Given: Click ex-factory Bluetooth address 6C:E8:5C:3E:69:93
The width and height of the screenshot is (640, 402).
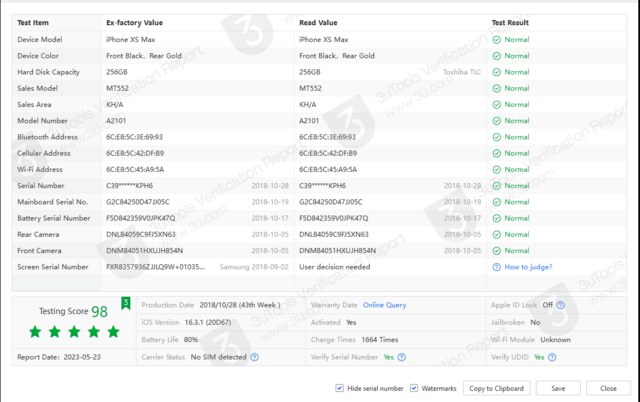Looking at the screenshot, I should click(x=134, y=137).
